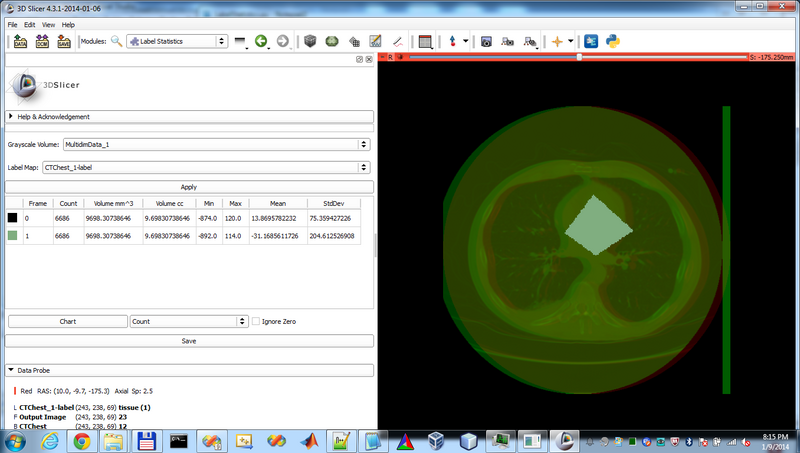Open the Modules Label Statistics dropdown
The height and width of the screenshot is (453, 800).
pyautogui.click(x=177, y=41)
